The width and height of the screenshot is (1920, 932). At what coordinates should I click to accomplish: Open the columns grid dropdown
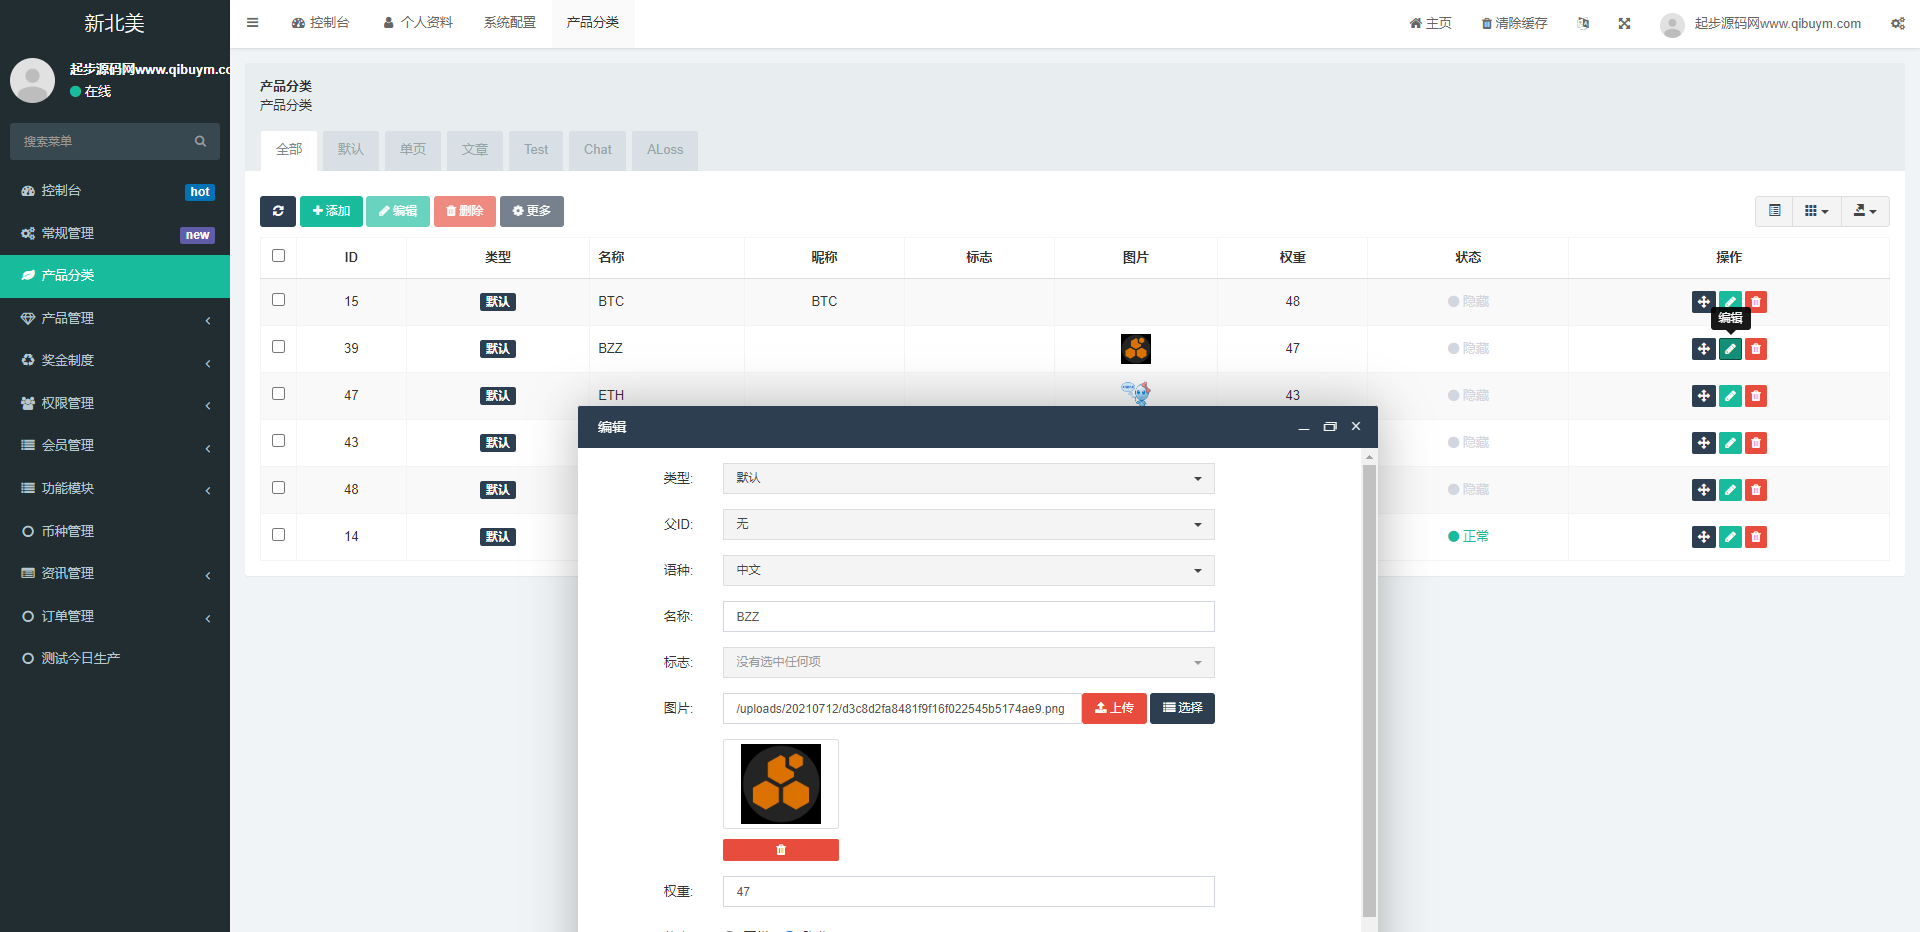[1817, 211]
